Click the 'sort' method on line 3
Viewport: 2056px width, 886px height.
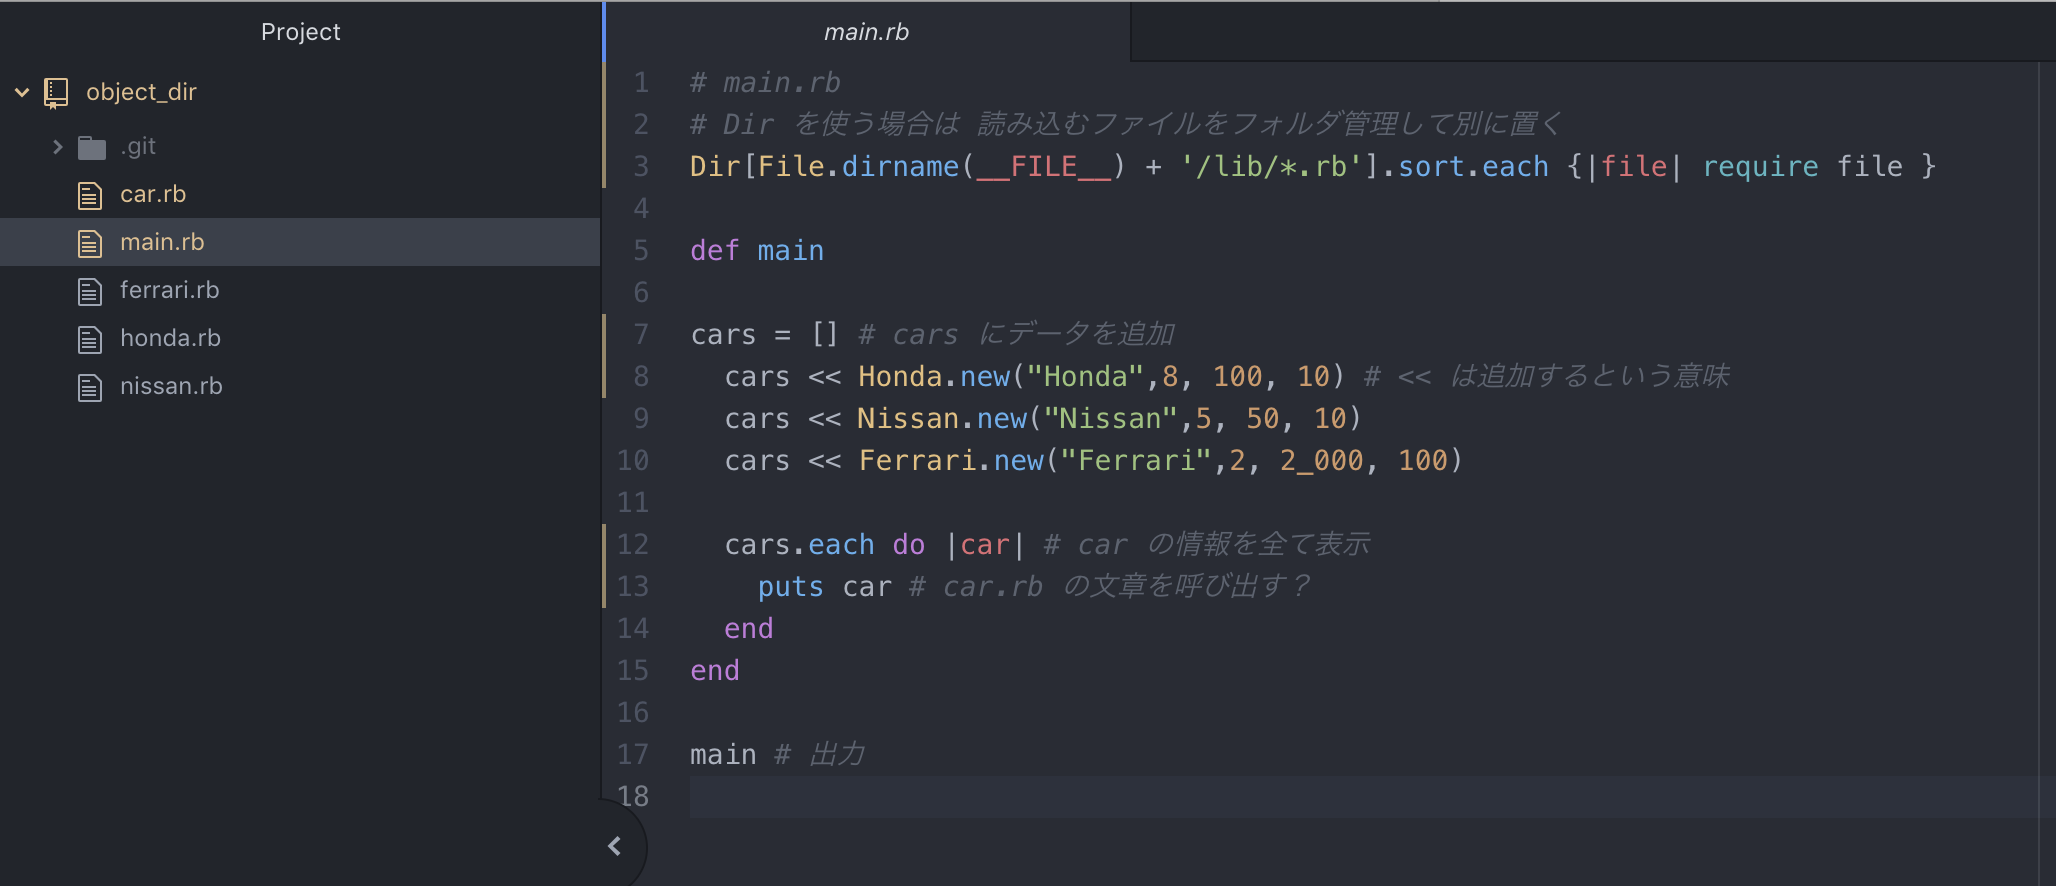point(1431,166)
